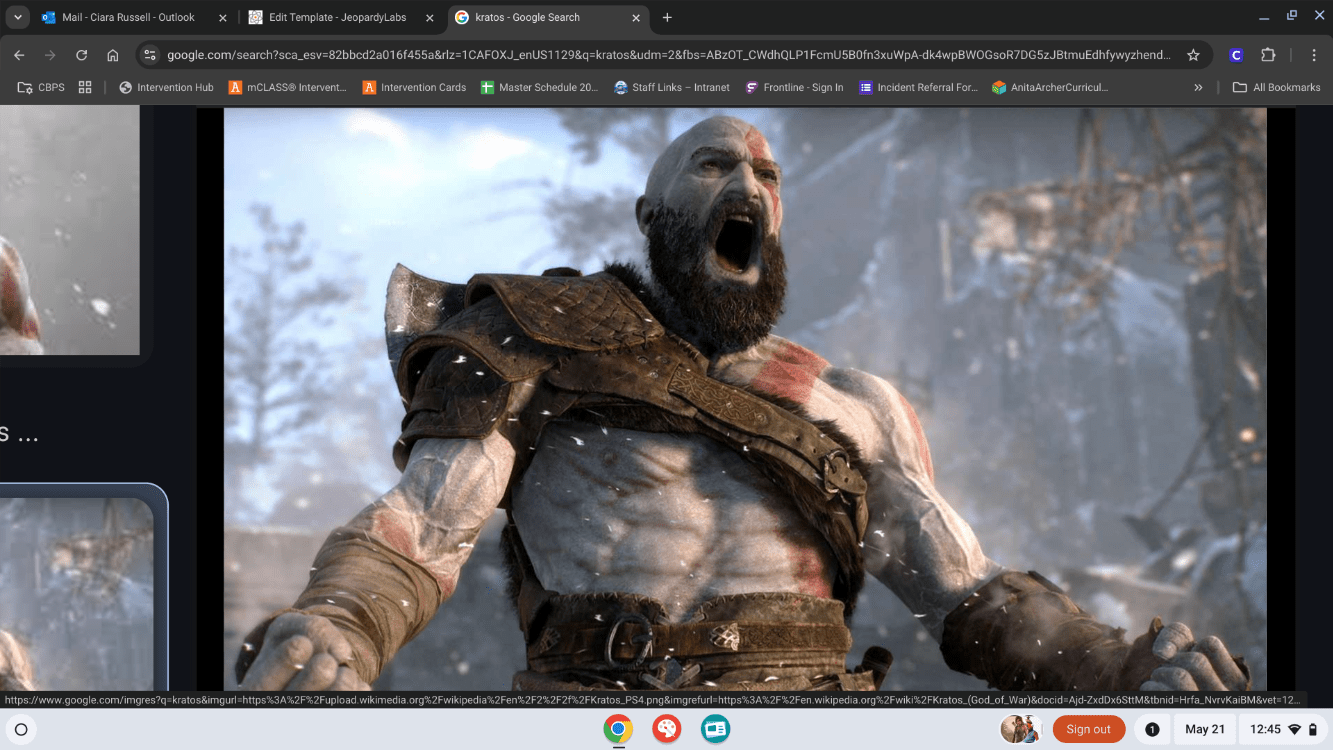This screenshot has height=750, width=1333.
Task: Go forward to the next page
Action: click(x=50, y=55)
